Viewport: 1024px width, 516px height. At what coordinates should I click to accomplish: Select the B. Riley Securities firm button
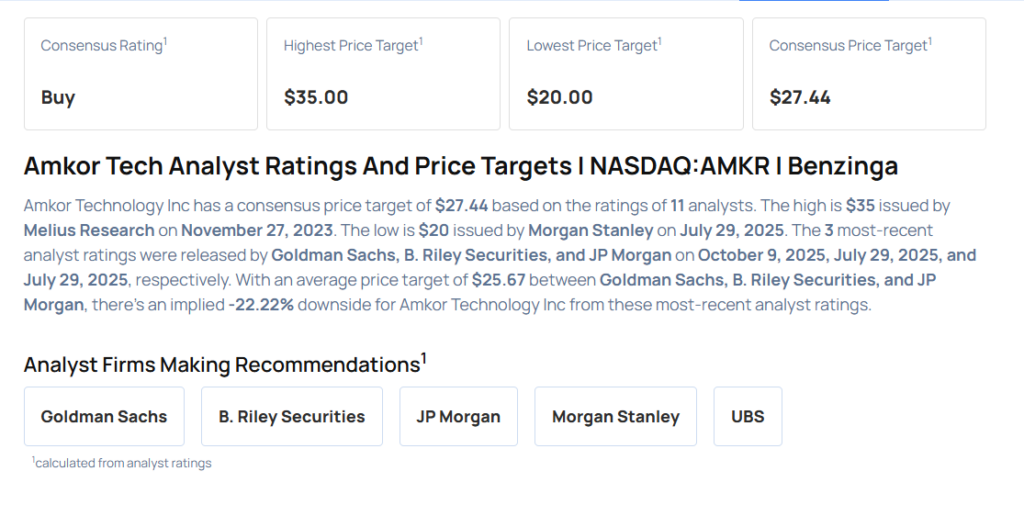click(292, 416)
